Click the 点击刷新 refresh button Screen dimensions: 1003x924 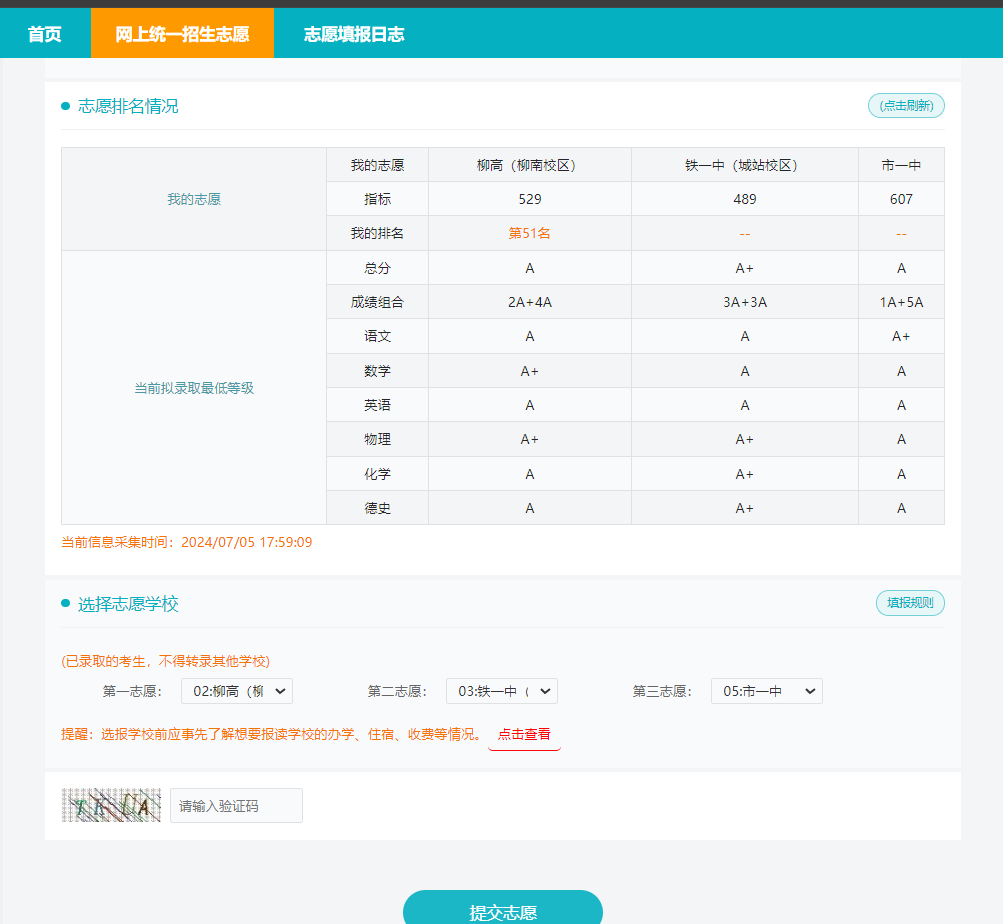905,105
